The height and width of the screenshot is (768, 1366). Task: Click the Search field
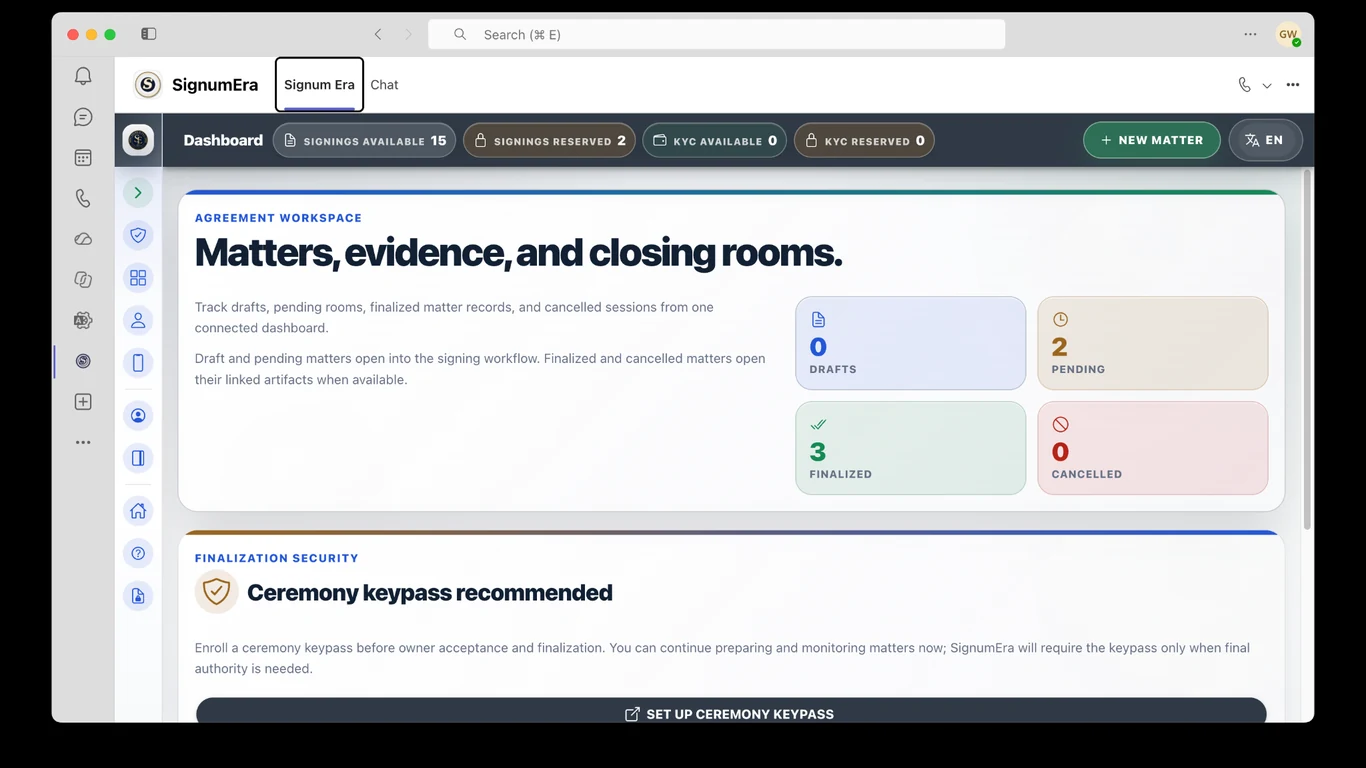(717, 34)
